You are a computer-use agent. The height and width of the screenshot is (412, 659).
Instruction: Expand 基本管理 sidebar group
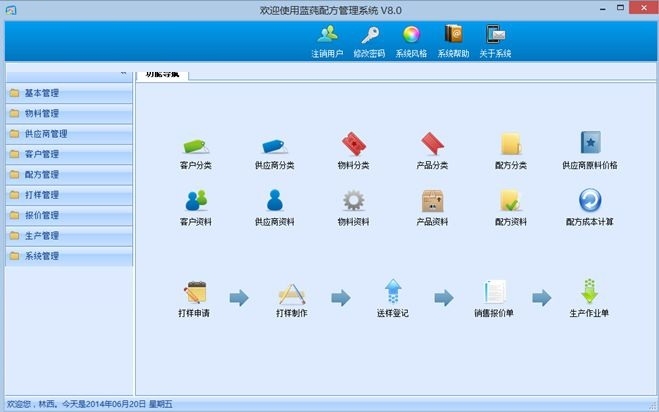[69, 93]
